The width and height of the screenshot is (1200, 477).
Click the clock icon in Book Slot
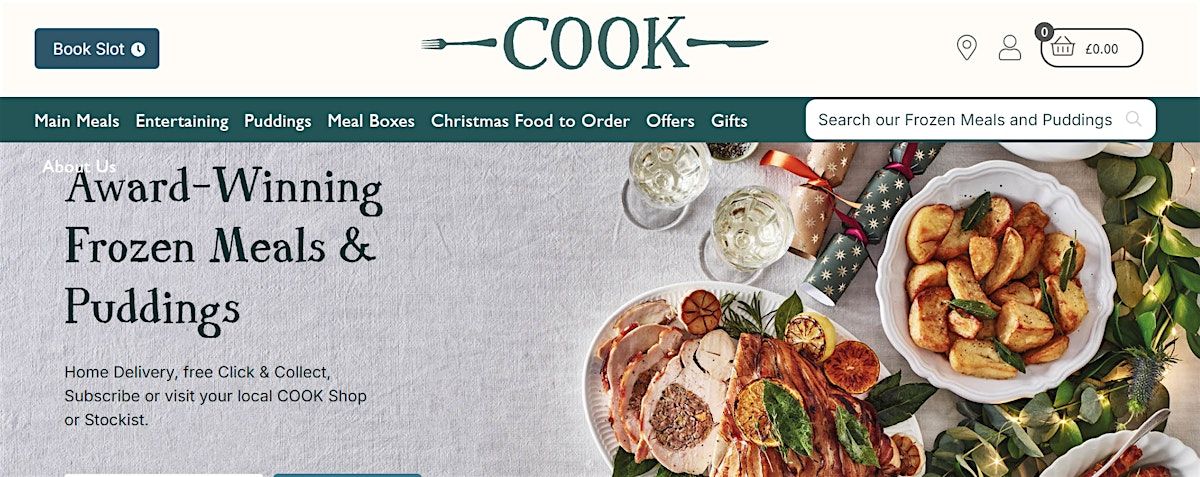coord(138,49)
